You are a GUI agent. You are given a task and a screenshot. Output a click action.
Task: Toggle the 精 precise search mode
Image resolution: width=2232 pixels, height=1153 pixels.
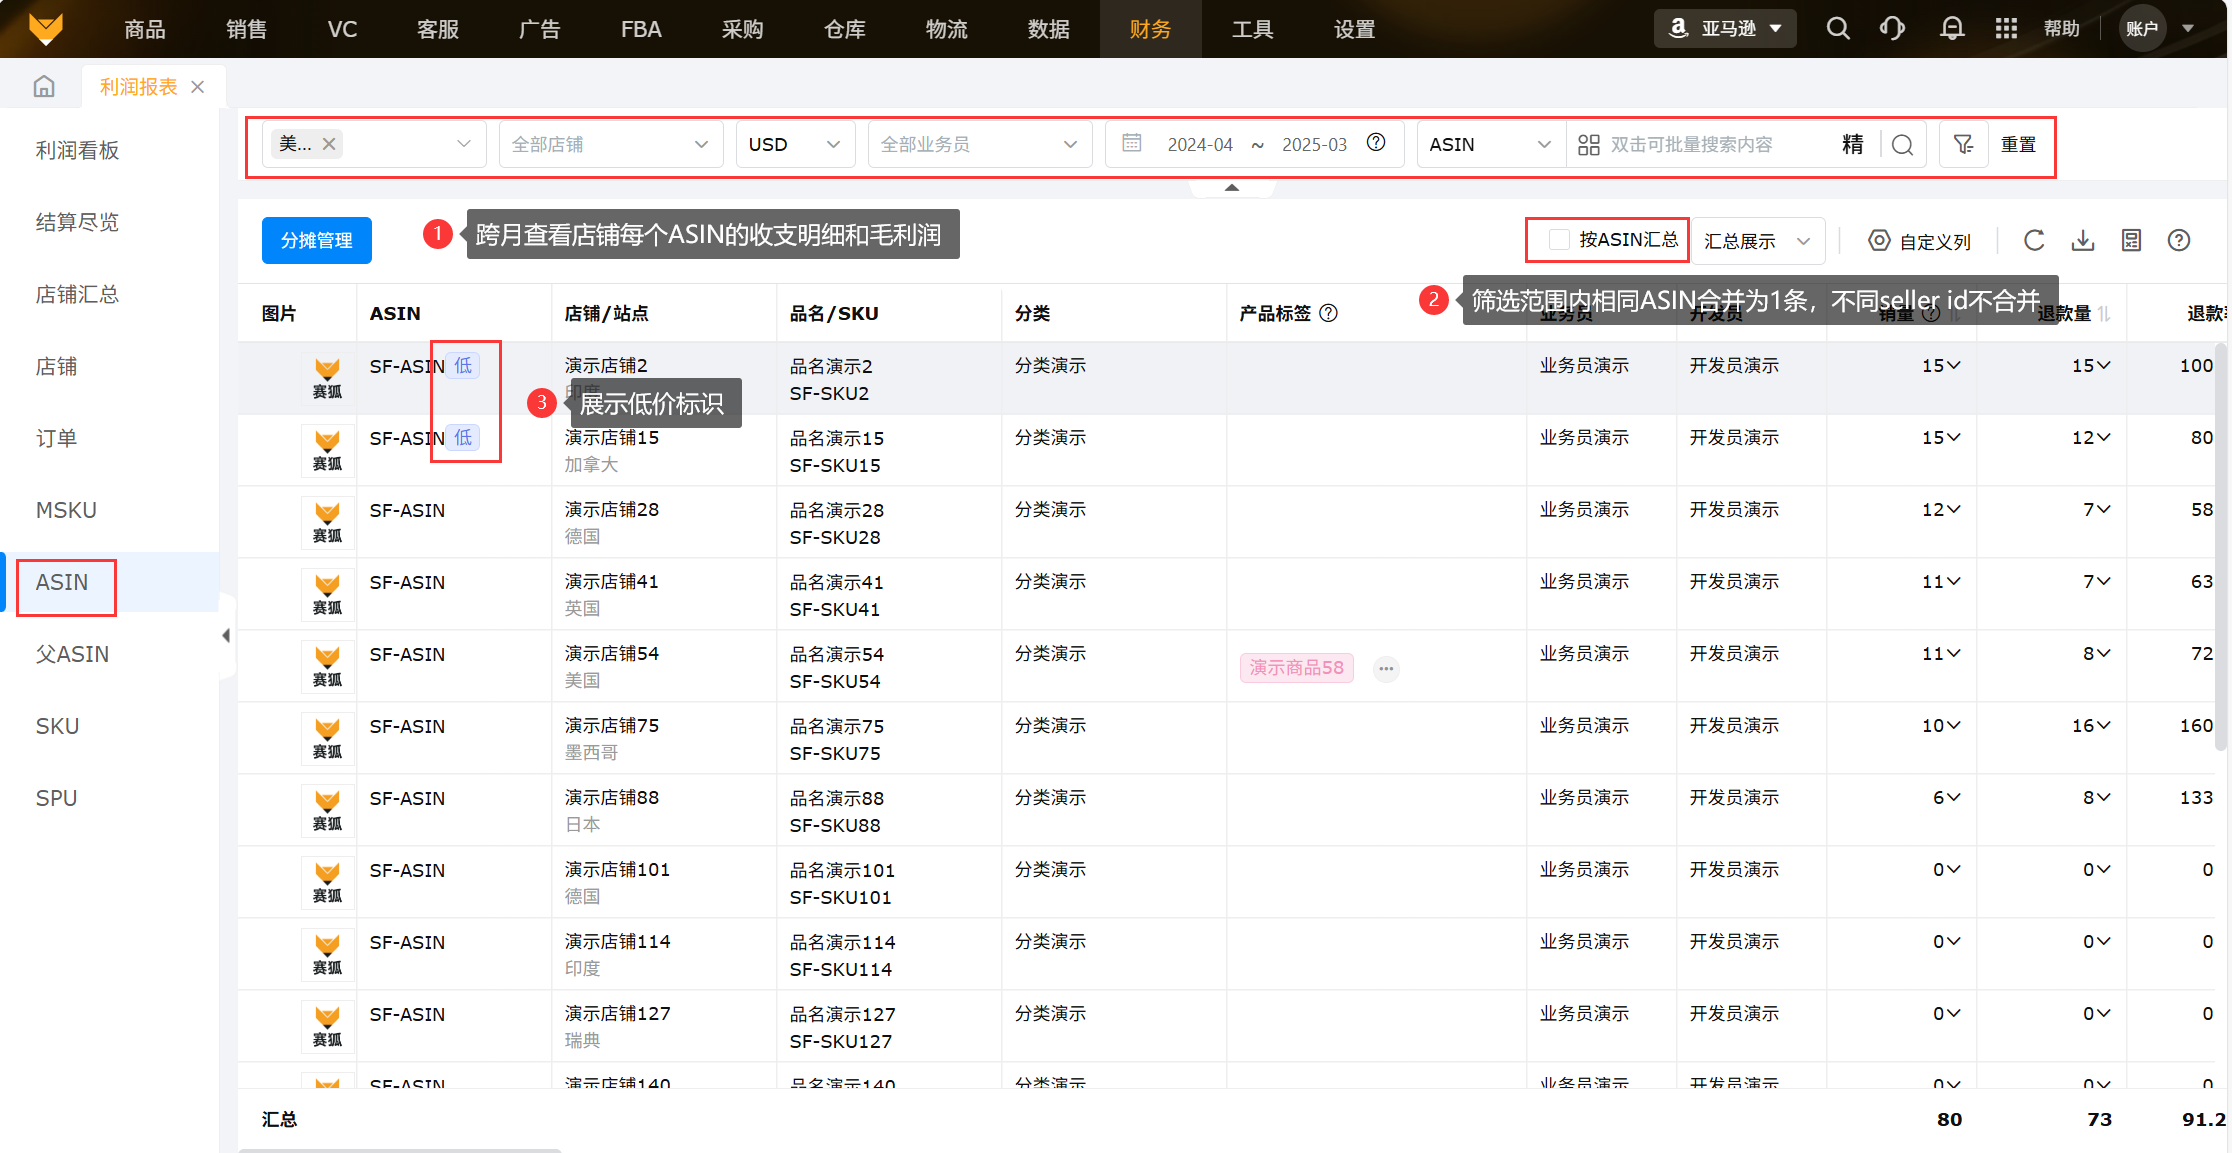click(x=1852, y=145)
